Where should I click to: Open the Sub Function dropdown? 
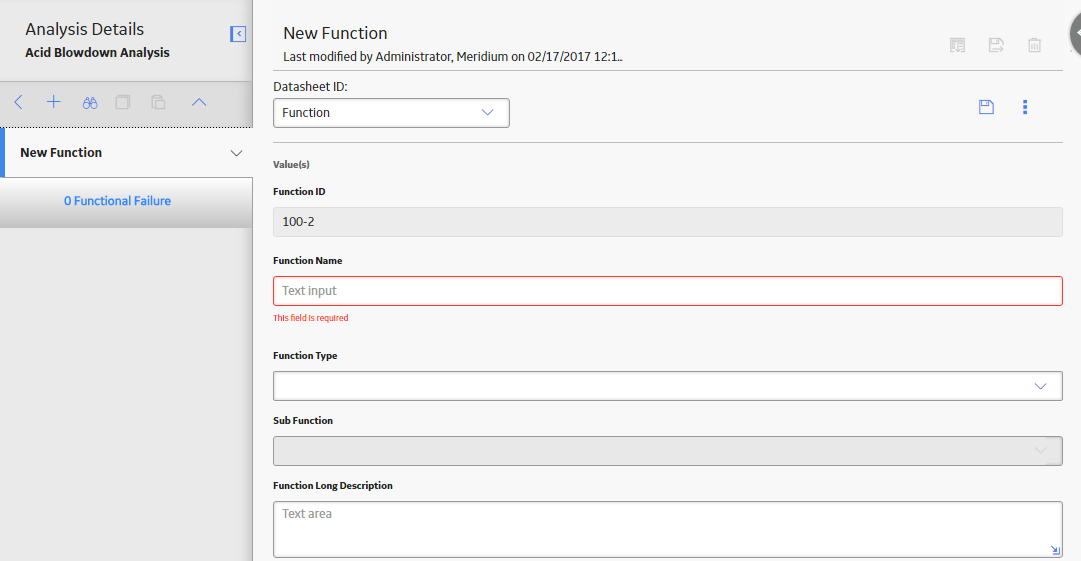(667, 451)
